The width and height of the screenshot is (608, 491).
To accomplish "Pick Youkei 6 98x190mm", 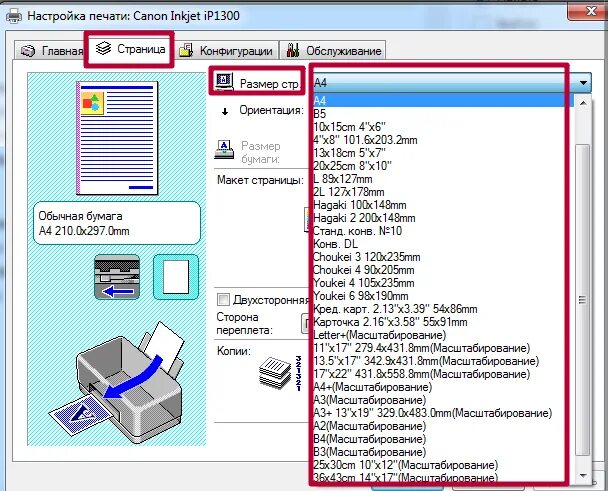I will (x=443, y=296).
